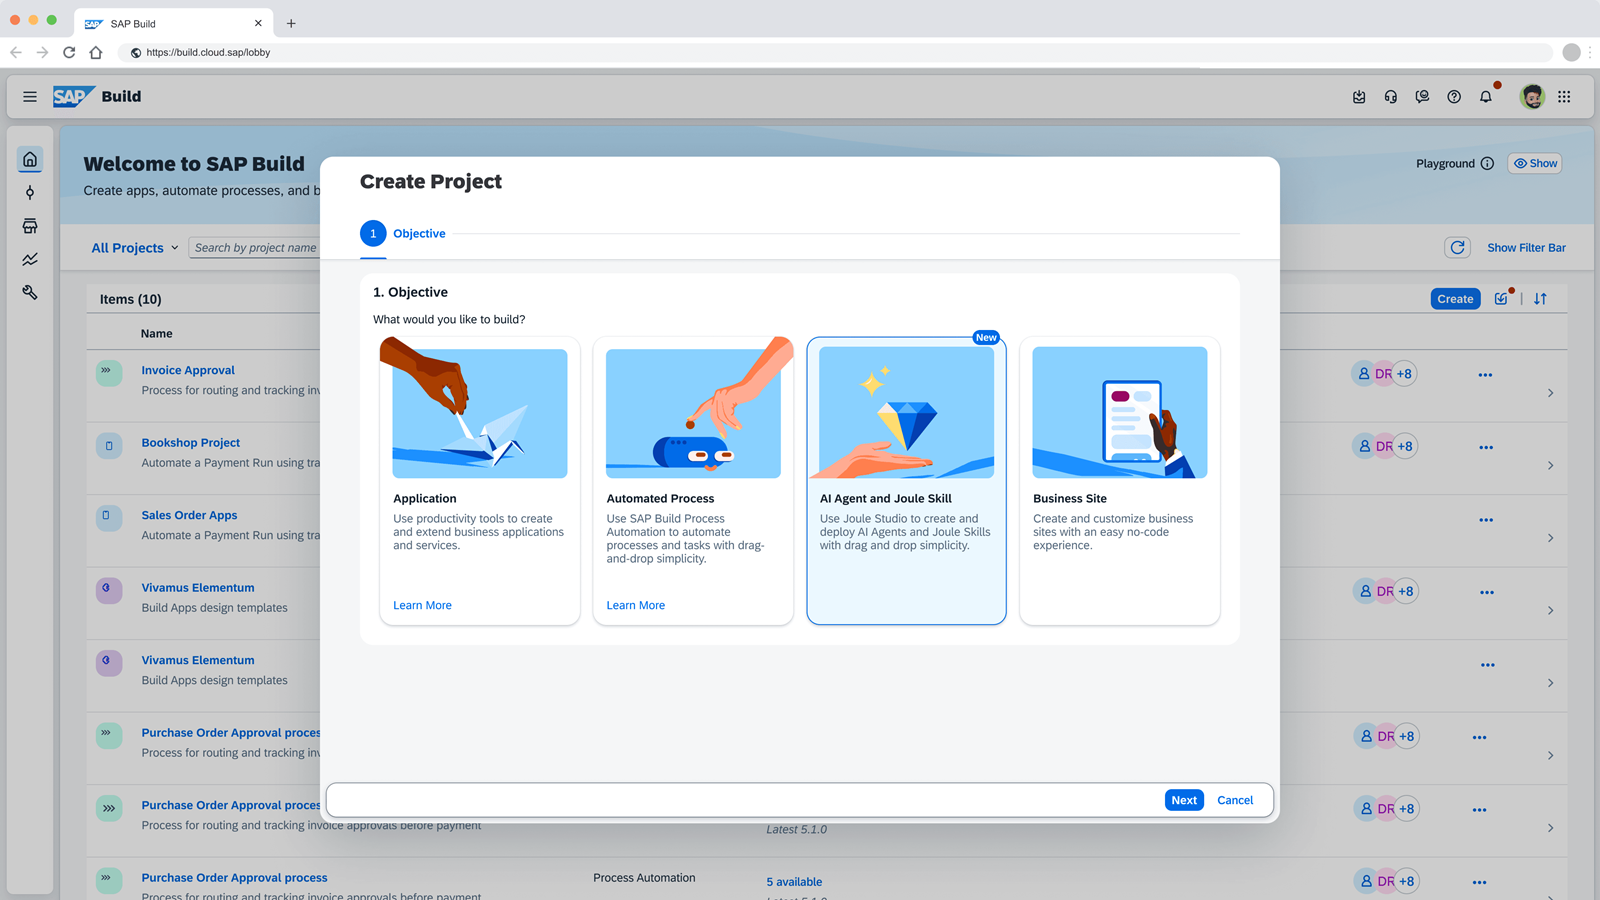
Task: Select the Automated Process card
Action: tap(693, 481)
